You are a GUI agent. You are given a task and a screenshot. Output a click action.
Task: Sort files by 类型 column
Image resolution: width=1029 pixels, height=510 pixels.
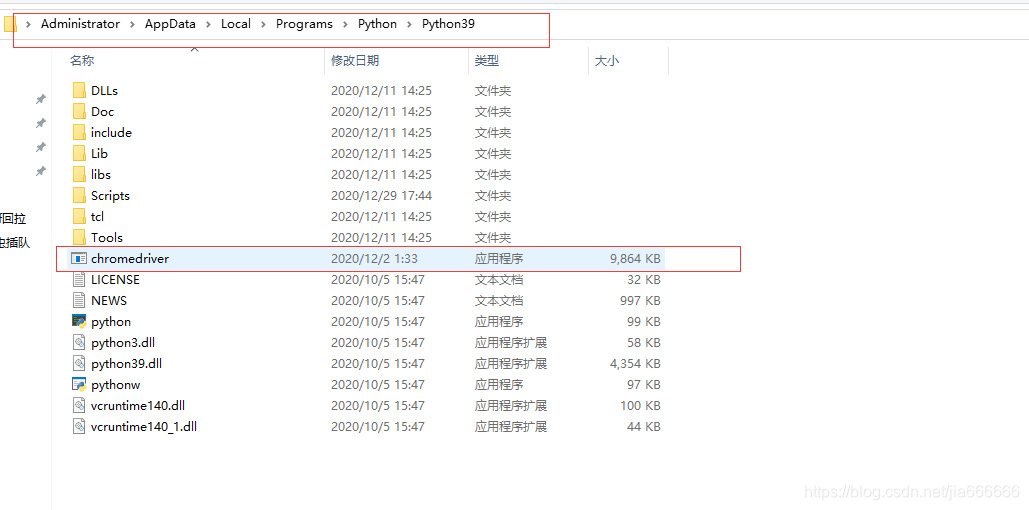[x=487, y=61]
